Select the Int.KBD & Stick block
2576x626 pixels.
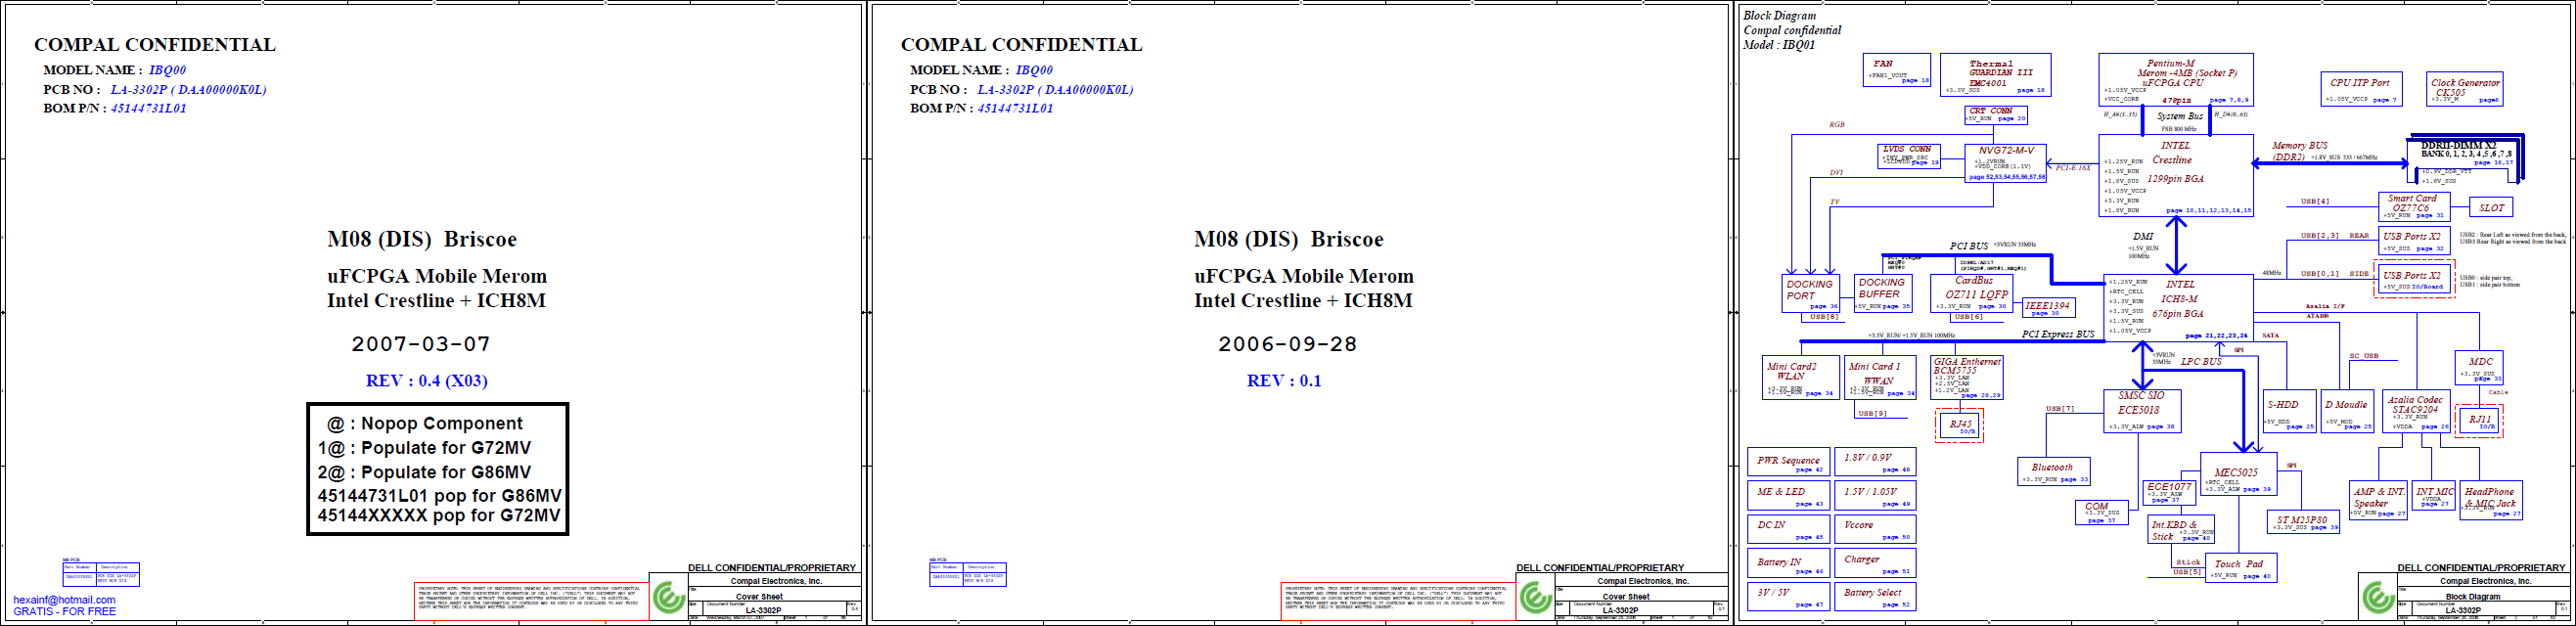point(2181,530)
